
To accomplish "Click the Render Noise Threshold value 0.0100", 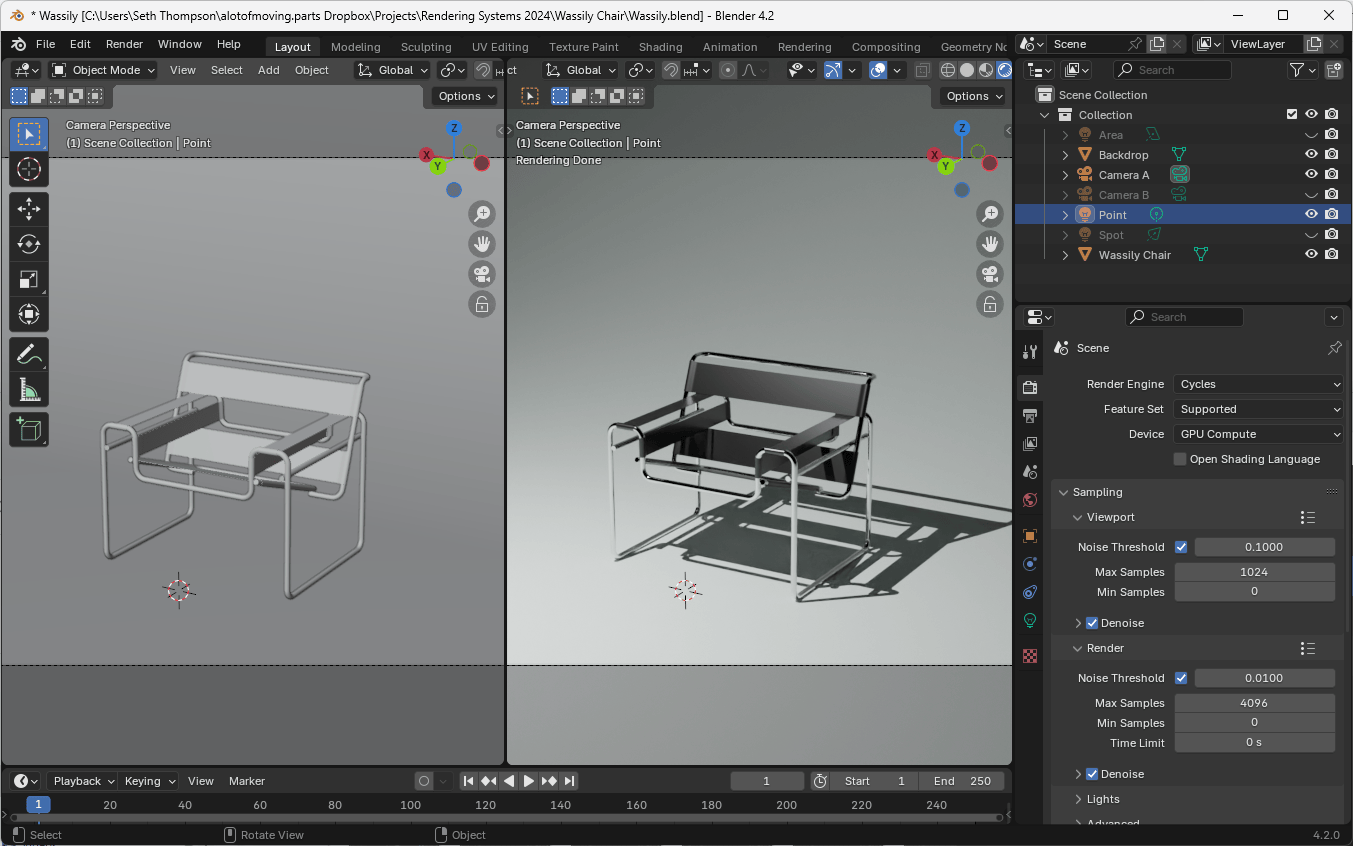I will click(x=1264, y=678).
